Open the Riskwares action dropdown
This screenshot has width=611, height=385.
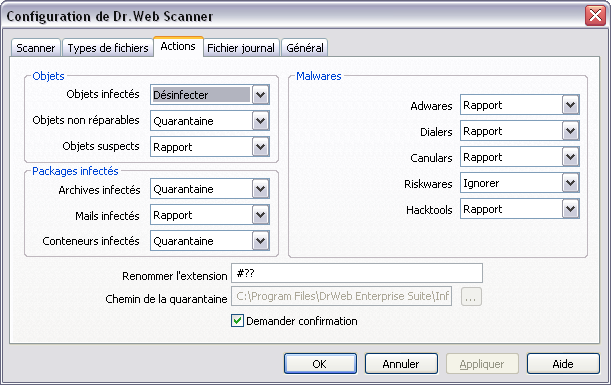(x=570, y=183)
